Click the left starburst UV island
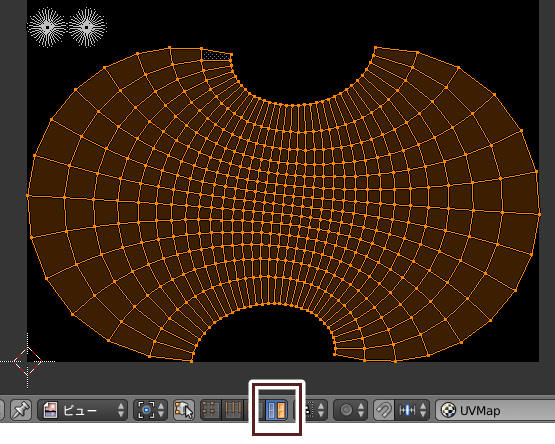Image resolution: width=555 pixels, height=444 pixels. coord(47,27)
